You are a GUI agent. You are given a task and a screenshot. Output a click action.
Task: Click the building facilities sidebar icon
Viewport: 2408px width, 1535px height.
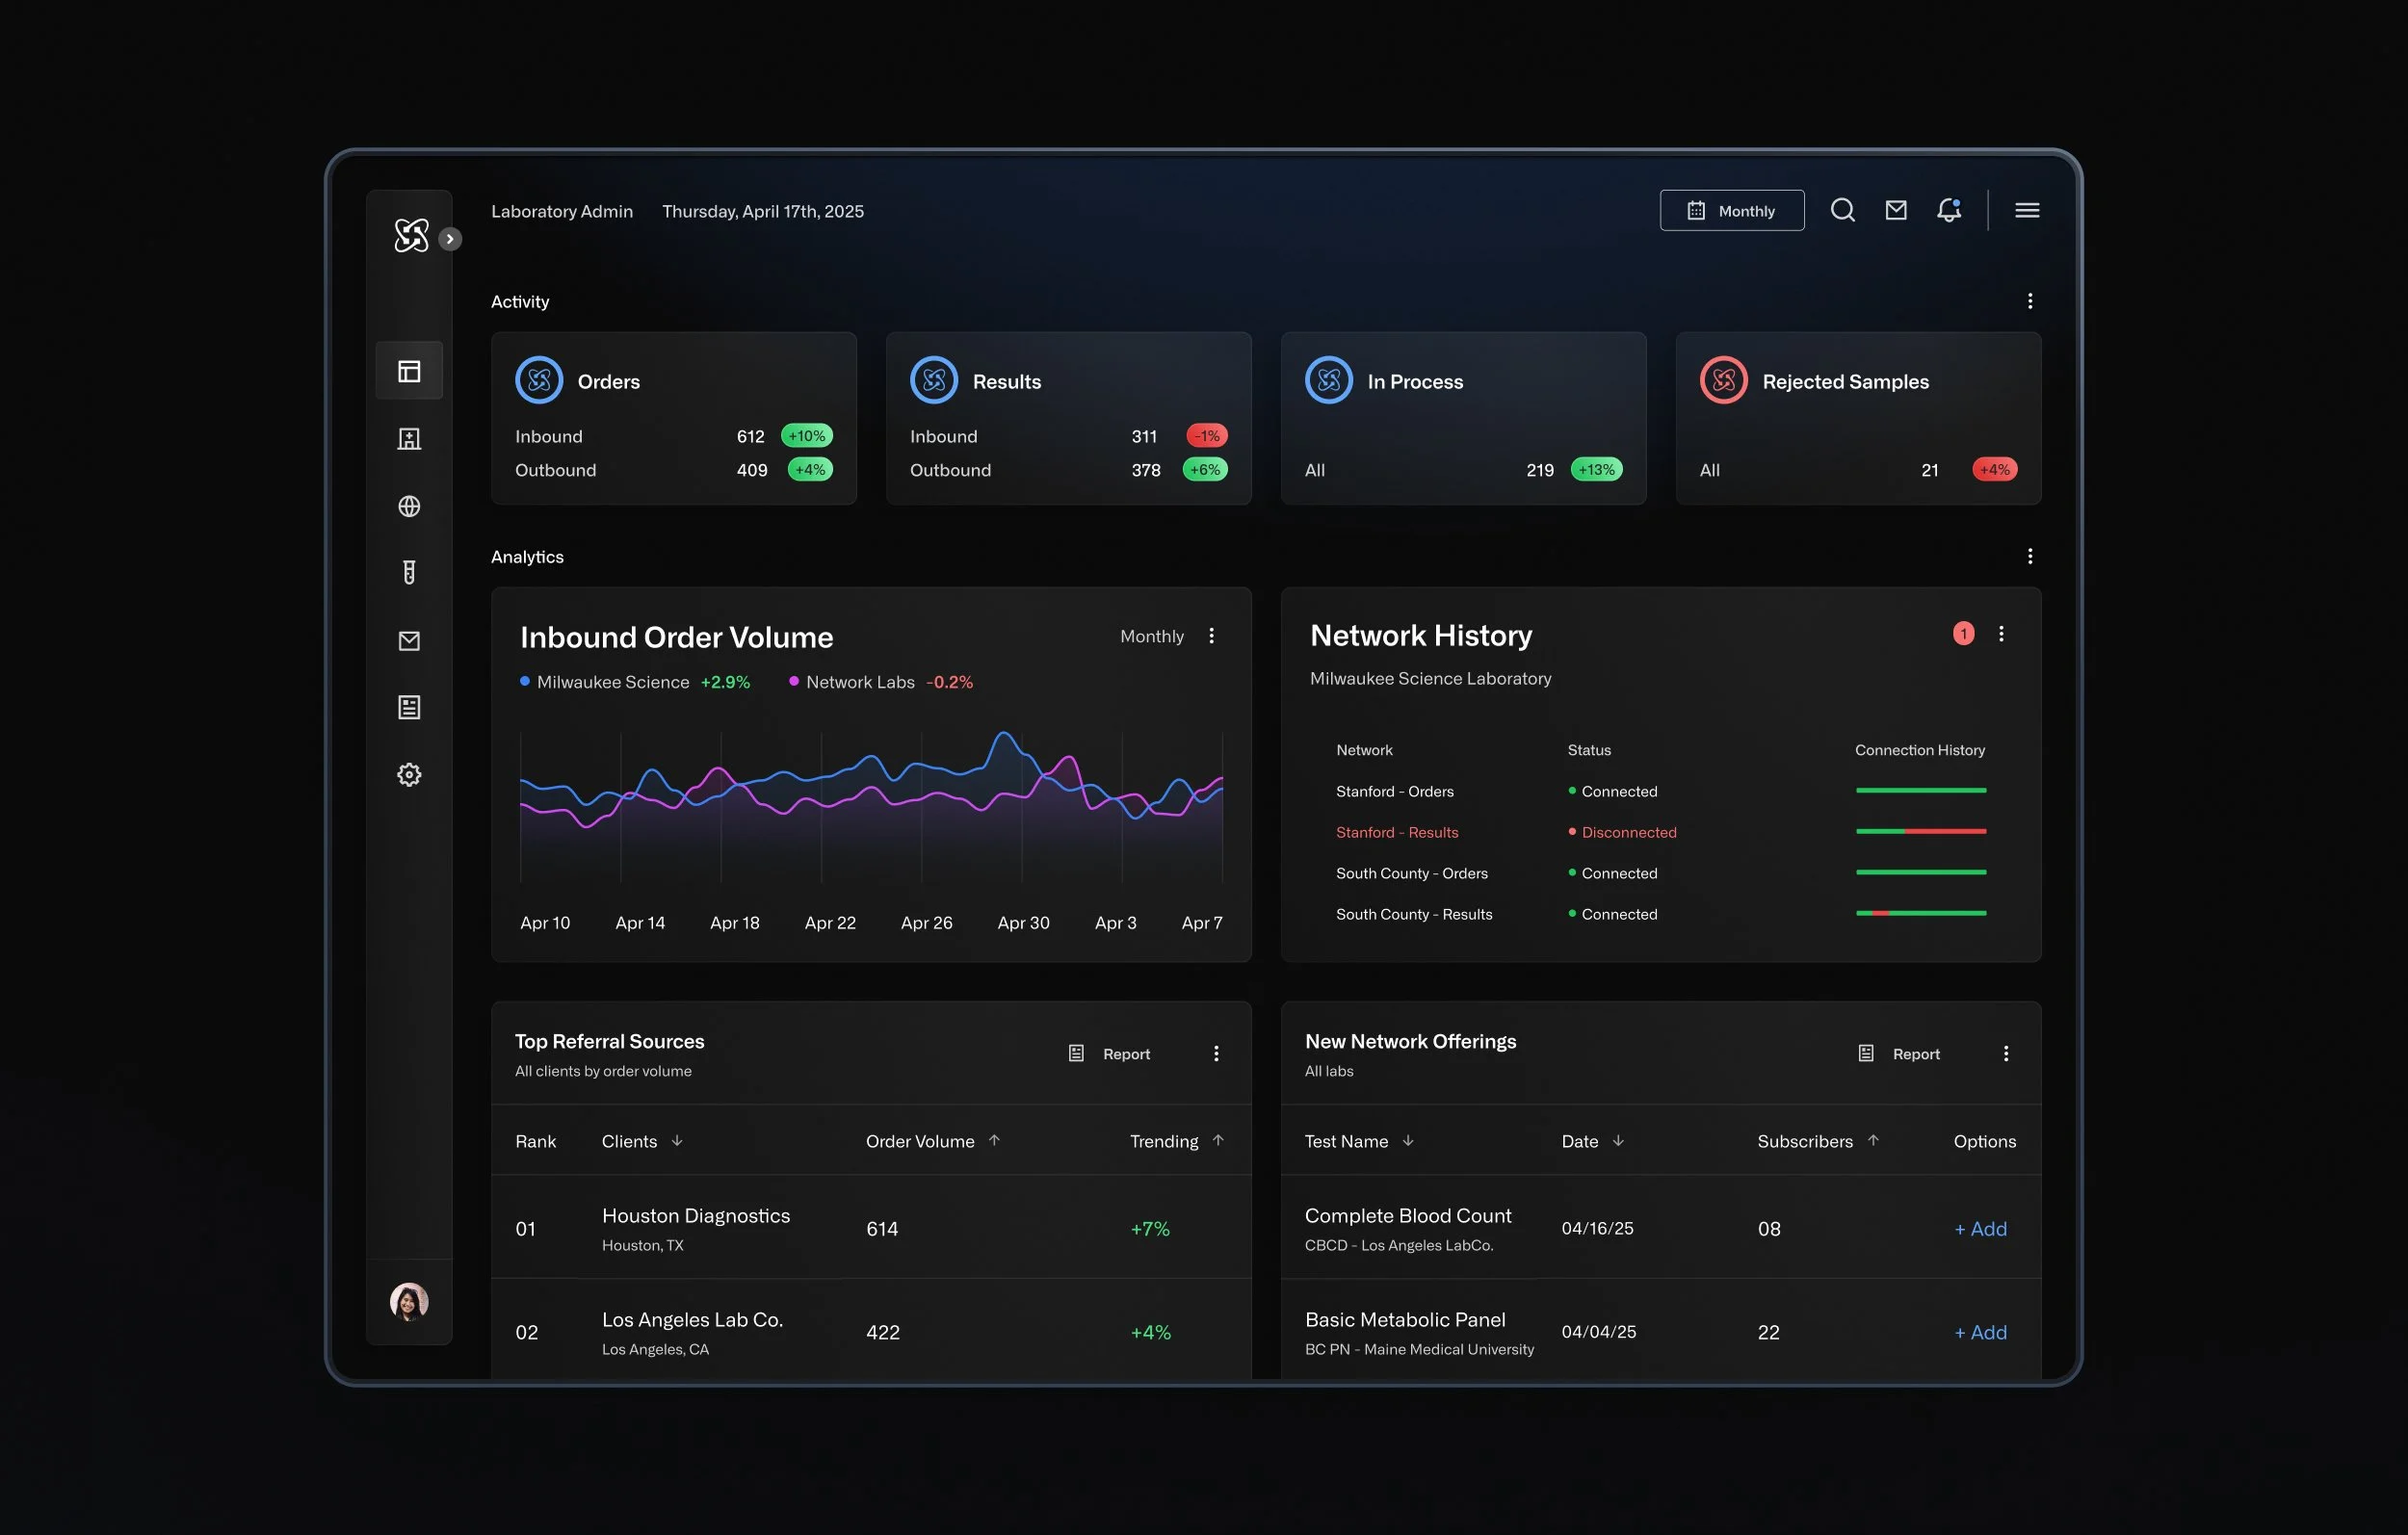409,439
